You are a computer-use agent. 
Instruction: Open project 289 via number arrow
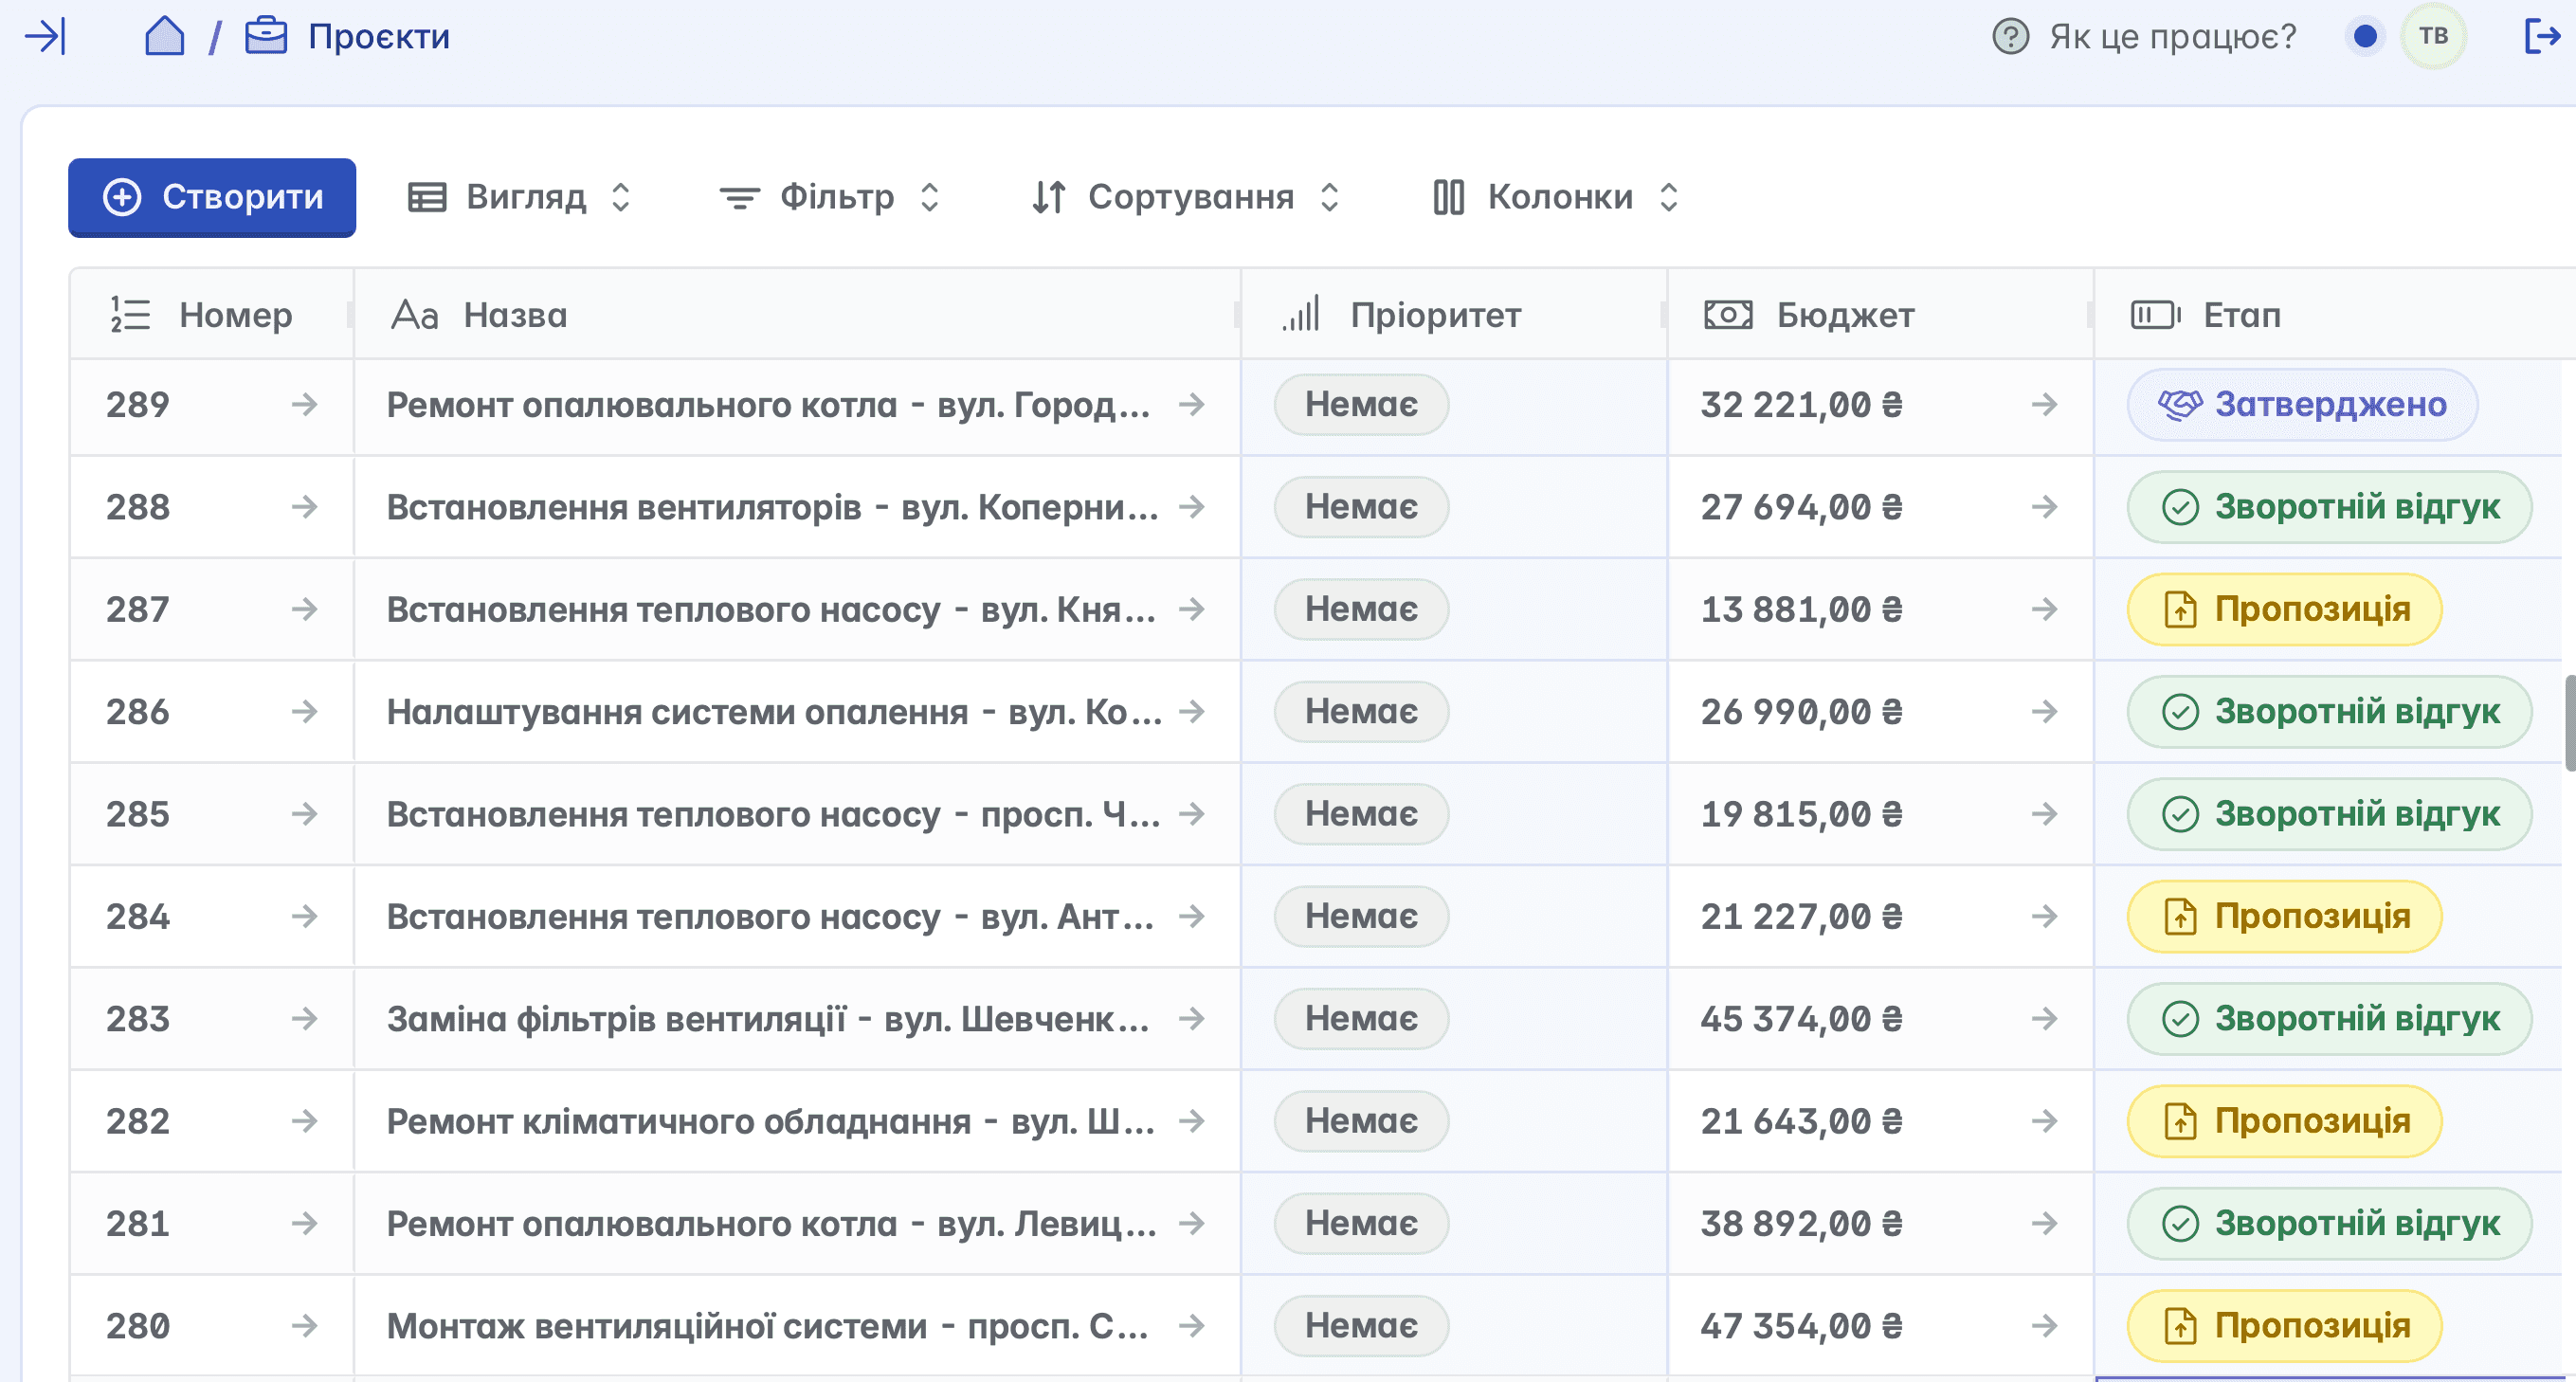click(304, 405)
